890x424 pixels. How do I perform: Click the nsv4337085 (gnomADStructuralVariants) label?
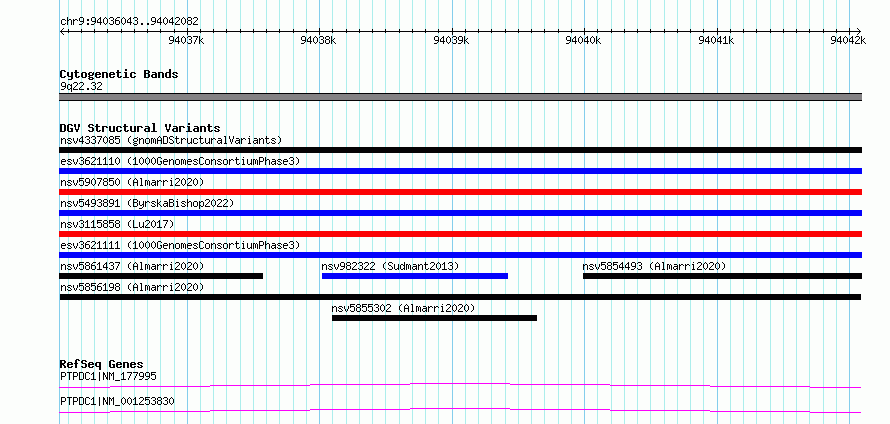click(171, 140)
